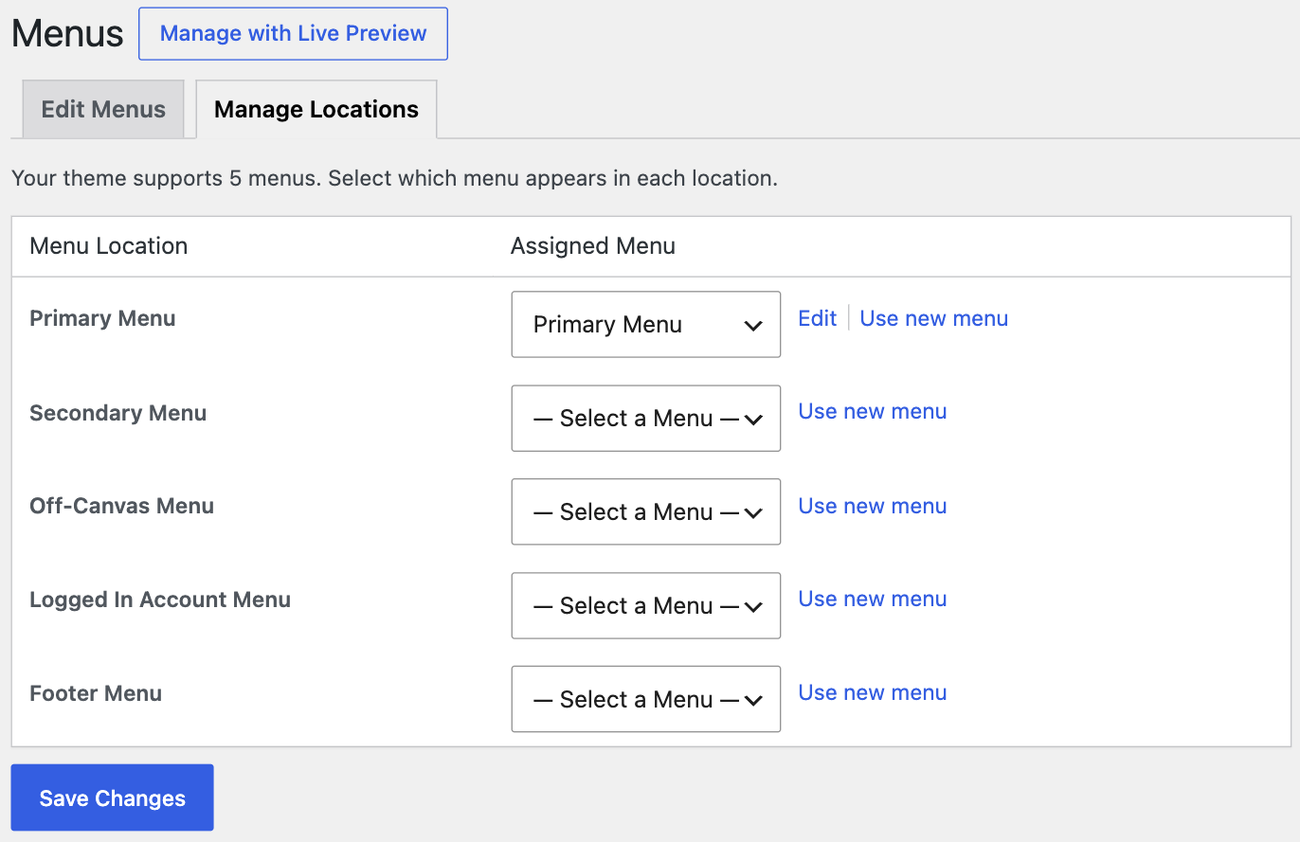The height and width of the screenshot is (842, 1300).
Task: Open the Primary Menu assigned menu dropdown
Action: (x=646, y=324)
